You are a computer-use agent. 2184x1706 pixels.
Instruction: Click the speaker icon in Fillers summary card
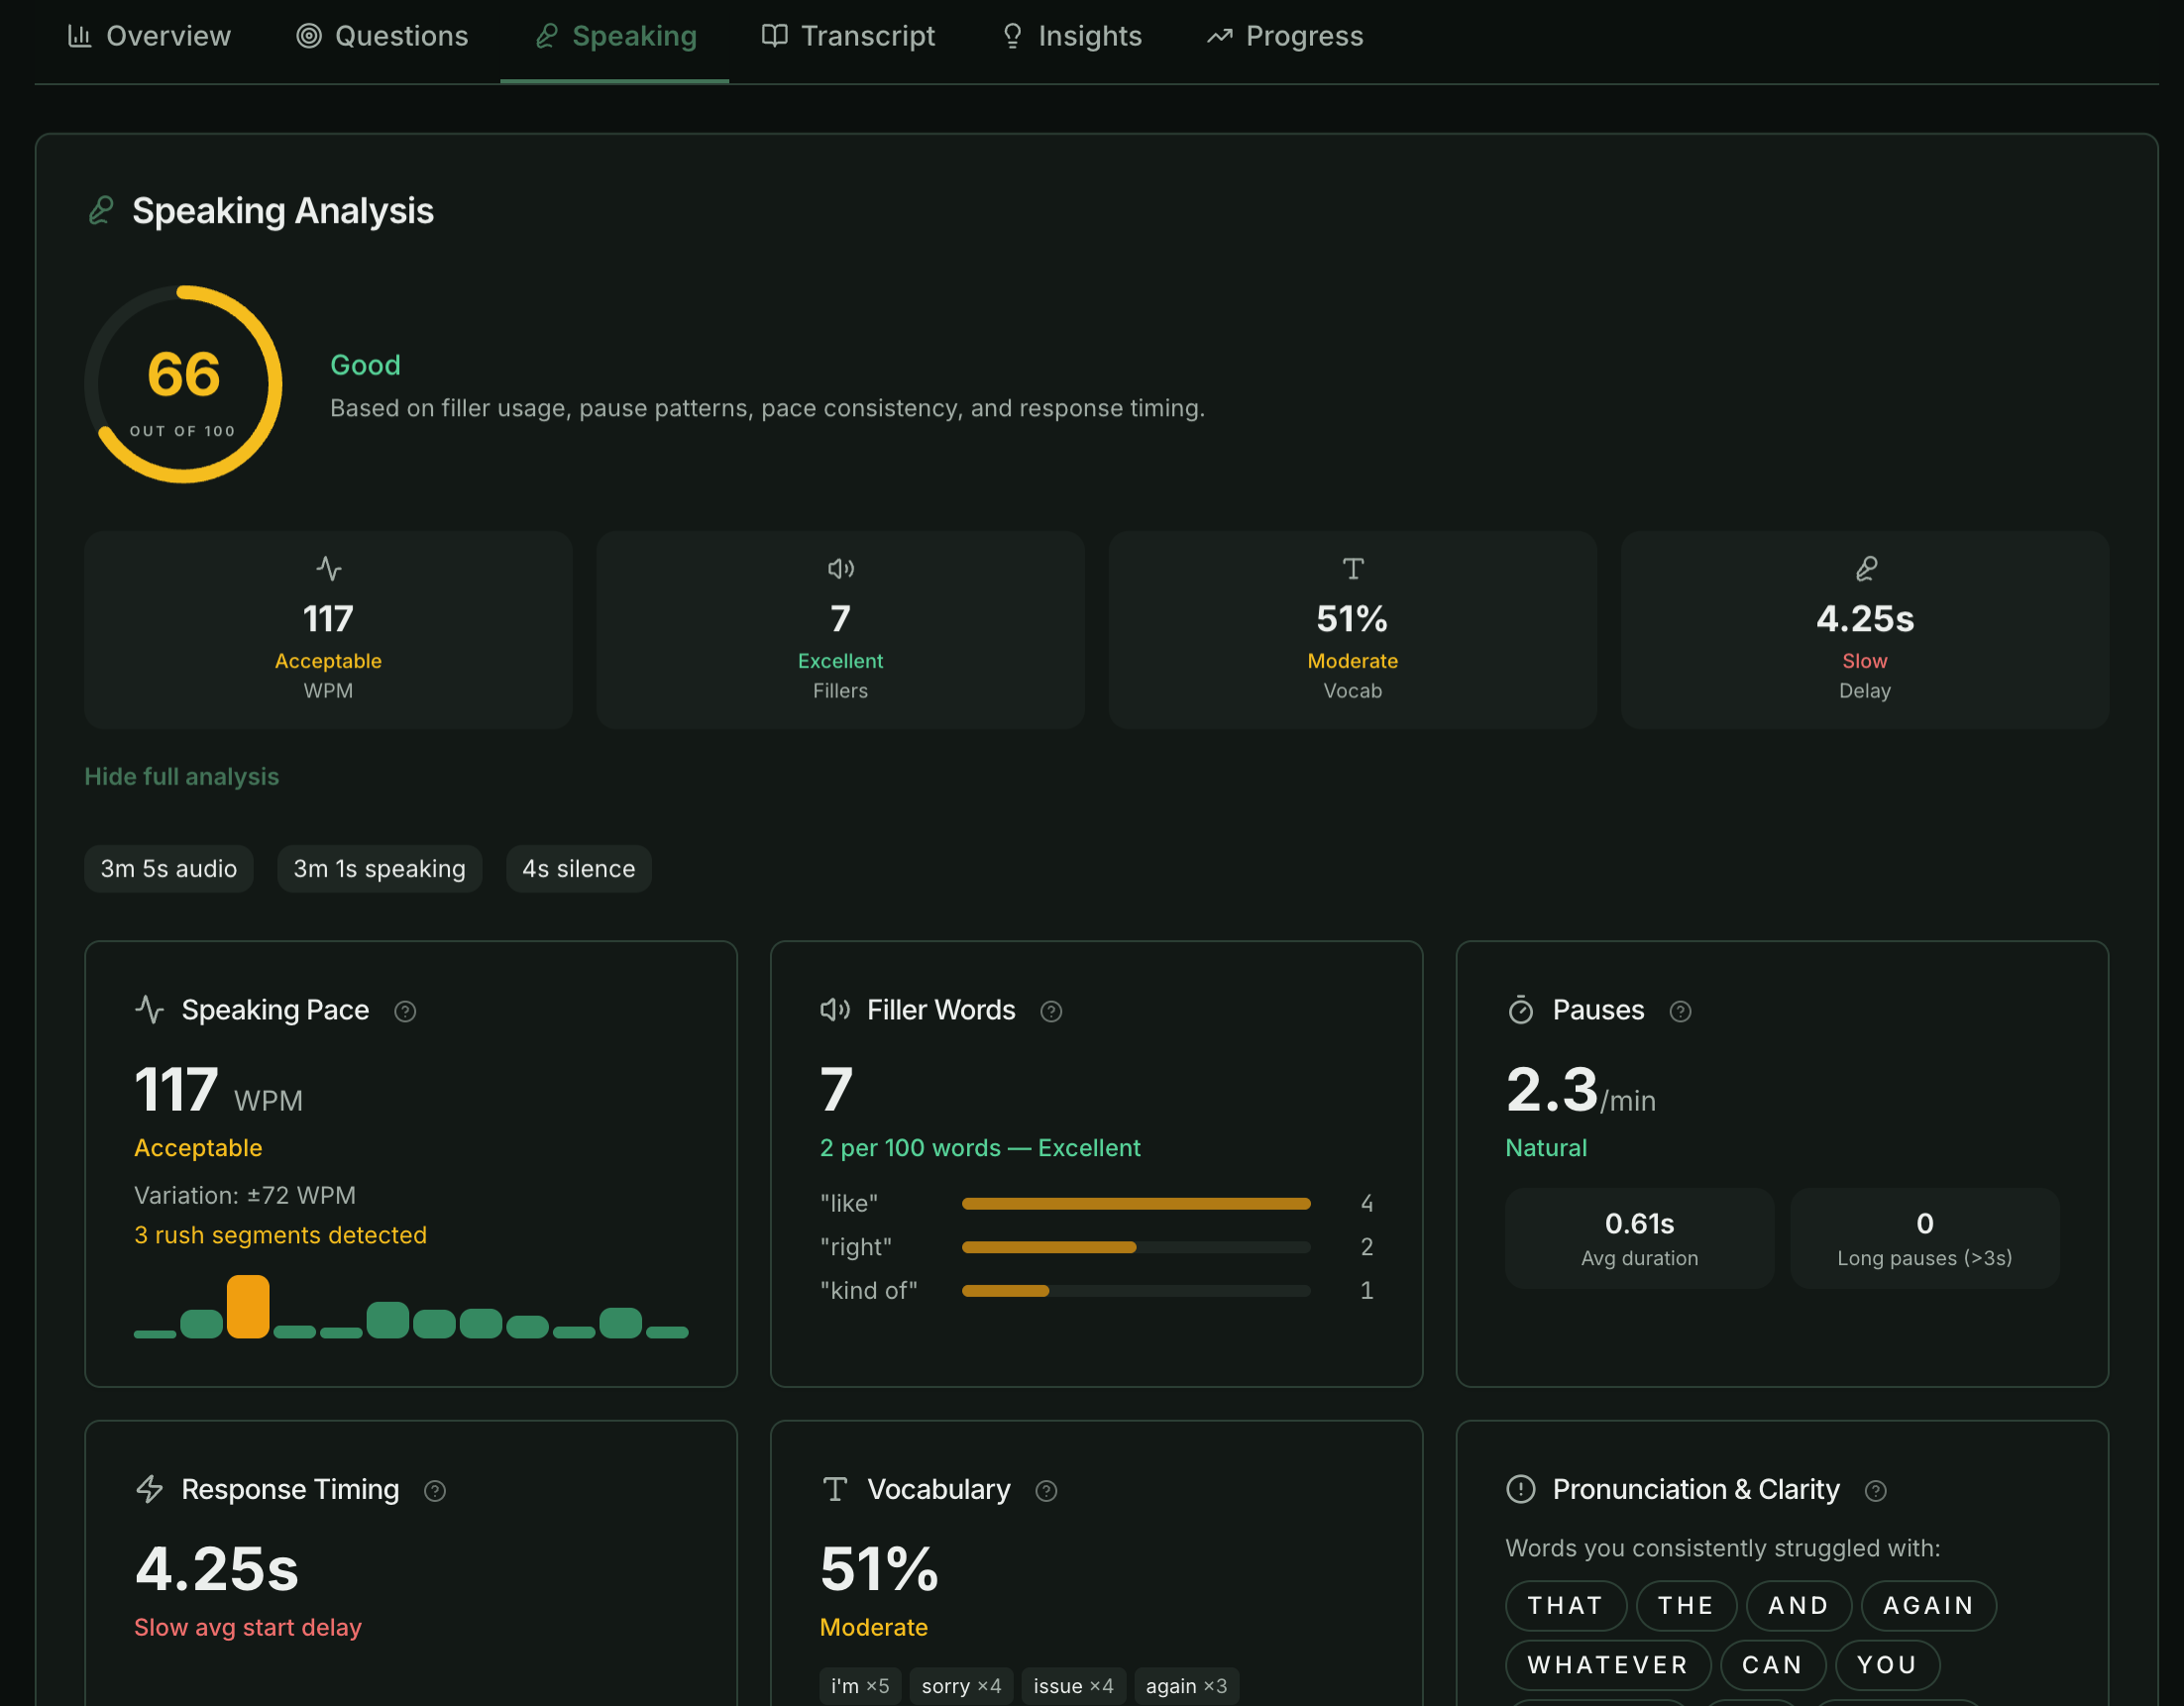click(x=841, y=569)
